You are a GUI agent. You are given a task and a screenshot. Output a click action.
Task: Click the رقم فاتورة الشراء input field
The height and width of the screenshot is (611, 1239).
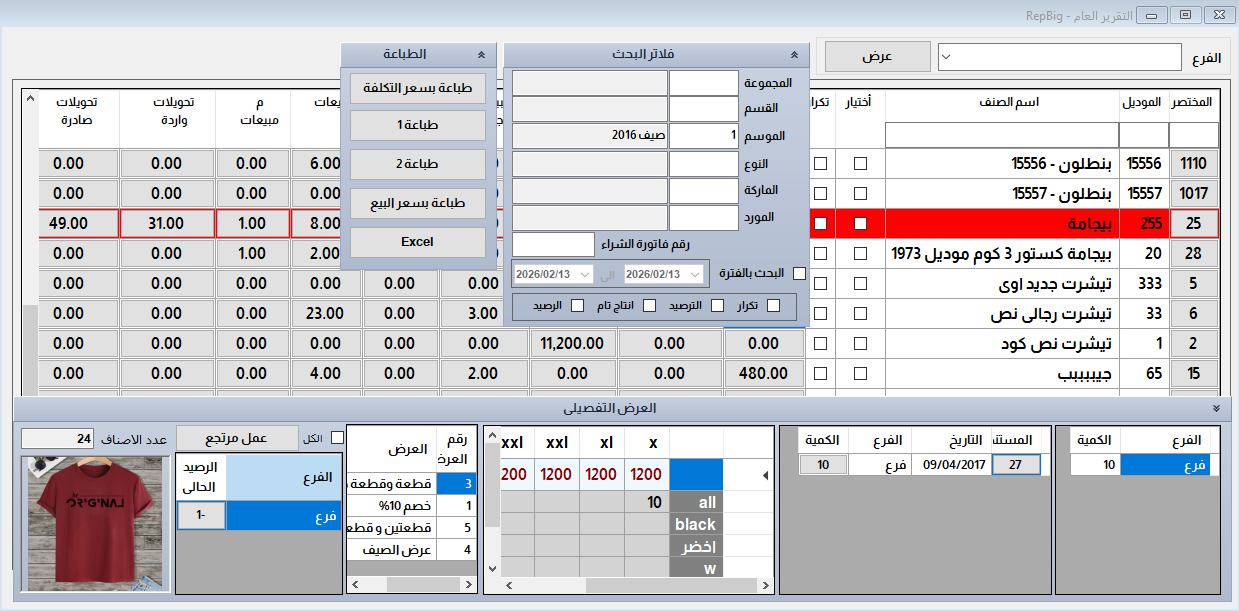[x=553, y=244]
